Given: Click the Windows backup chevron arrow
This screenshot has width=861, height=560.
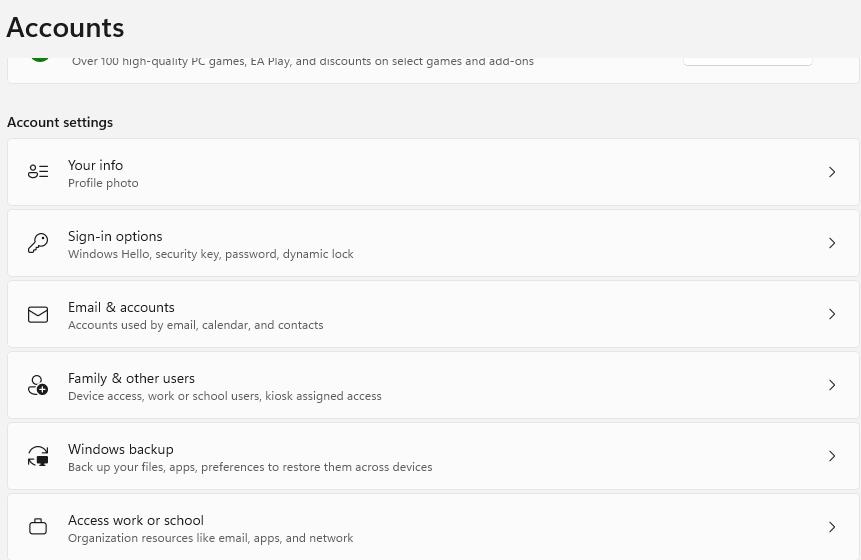Looking at the screenshot, I should pos(831,456).
